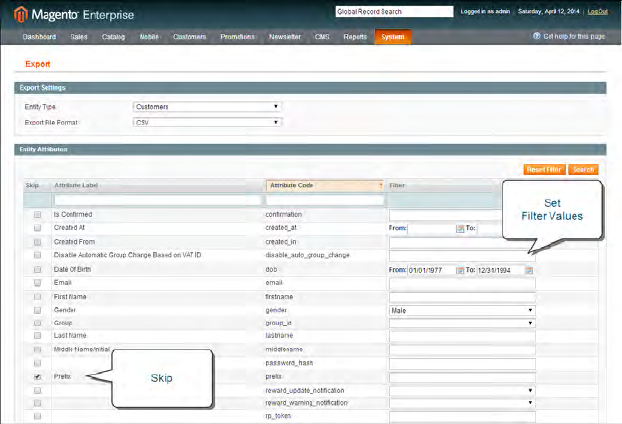The height and width of the screenshot is (424, 622).
Task: Toggle Skip checkbox for Created At
Action: (37, 228)
